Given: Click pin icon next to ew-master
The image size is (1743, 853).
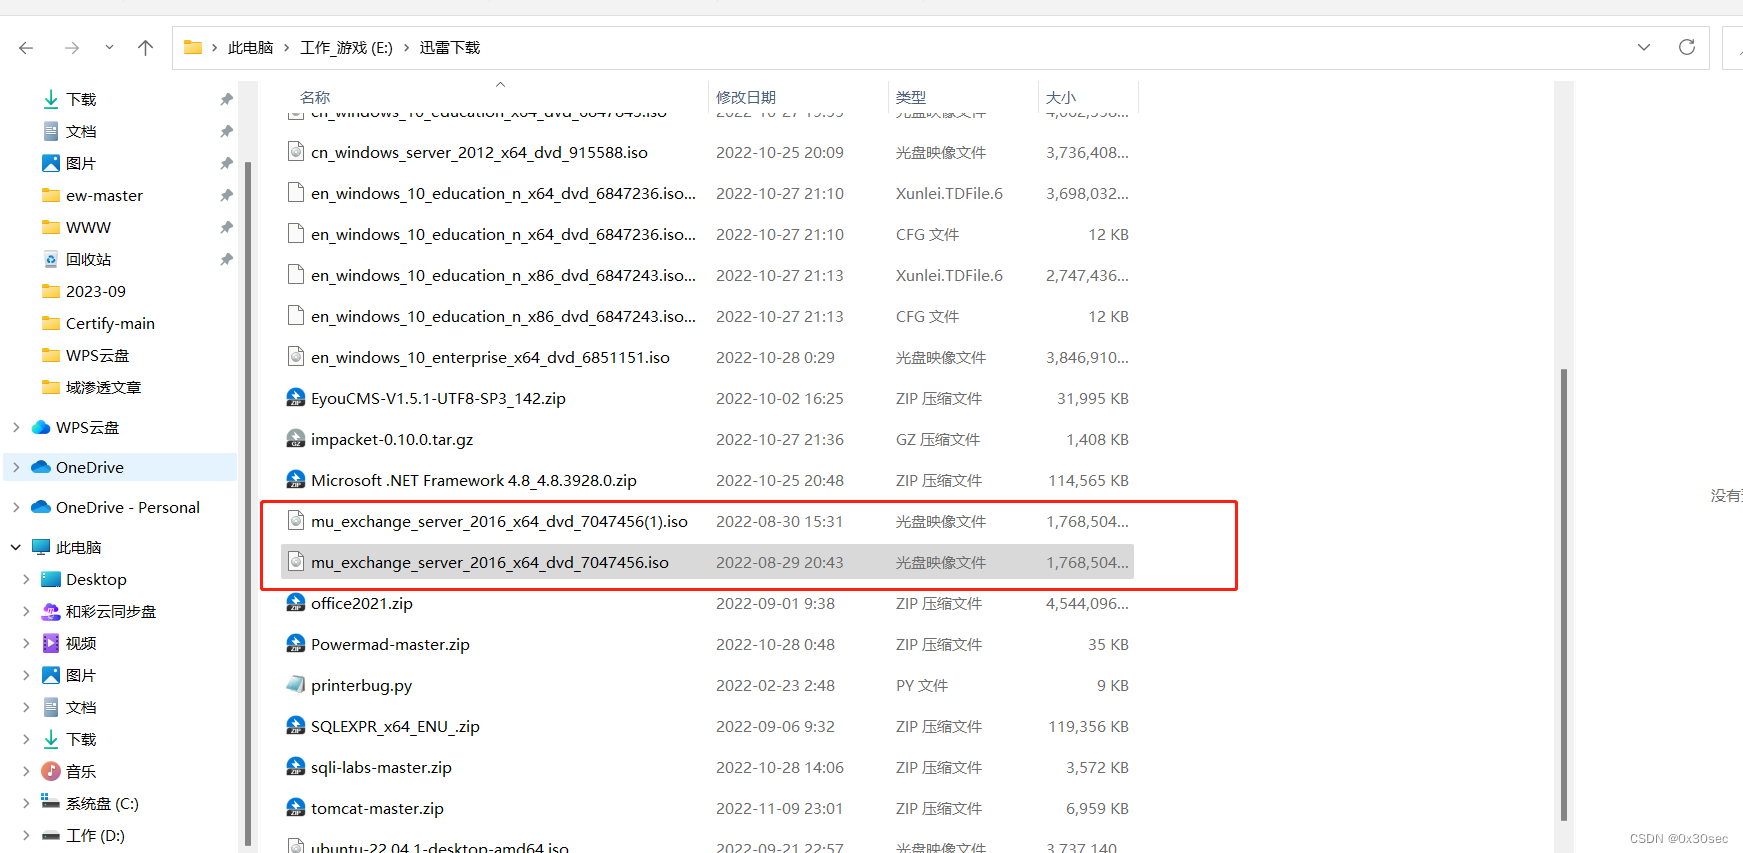Looking at the screenshot, I should click(x=226, y=195).
